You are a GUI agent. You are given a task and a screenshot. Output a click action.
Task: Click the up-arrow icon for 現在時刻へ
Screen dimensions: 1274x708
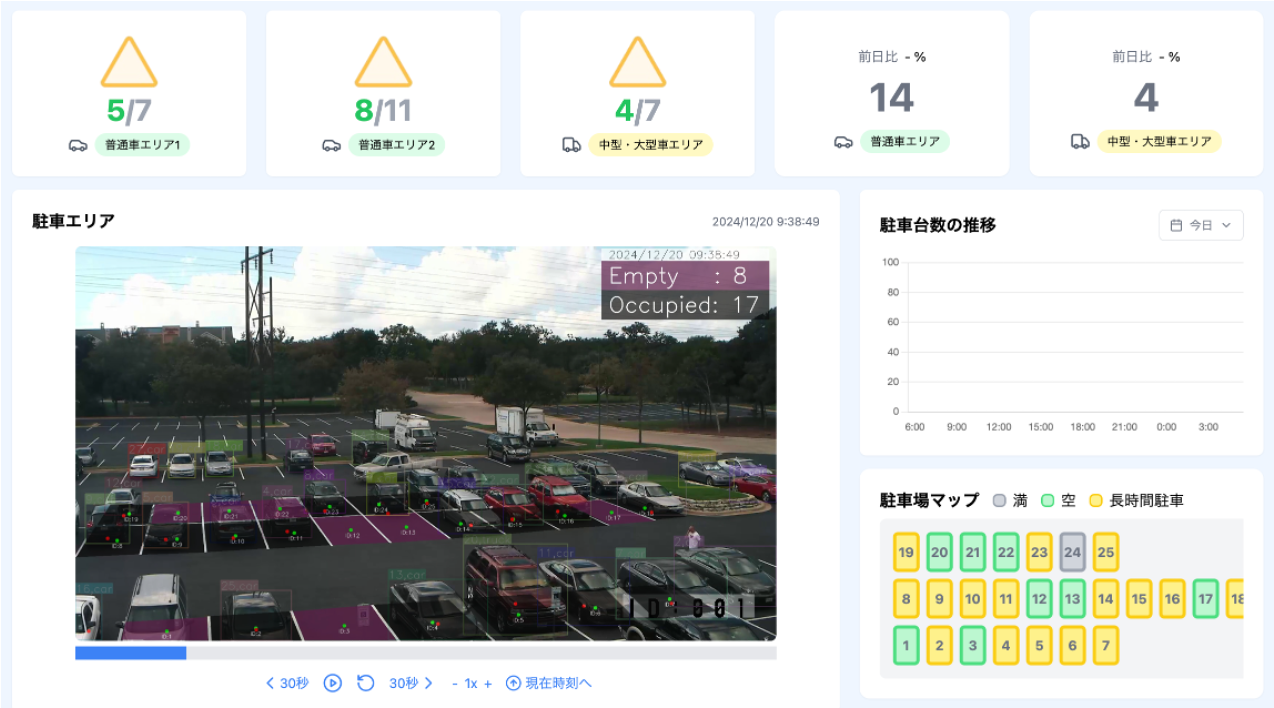513,683
